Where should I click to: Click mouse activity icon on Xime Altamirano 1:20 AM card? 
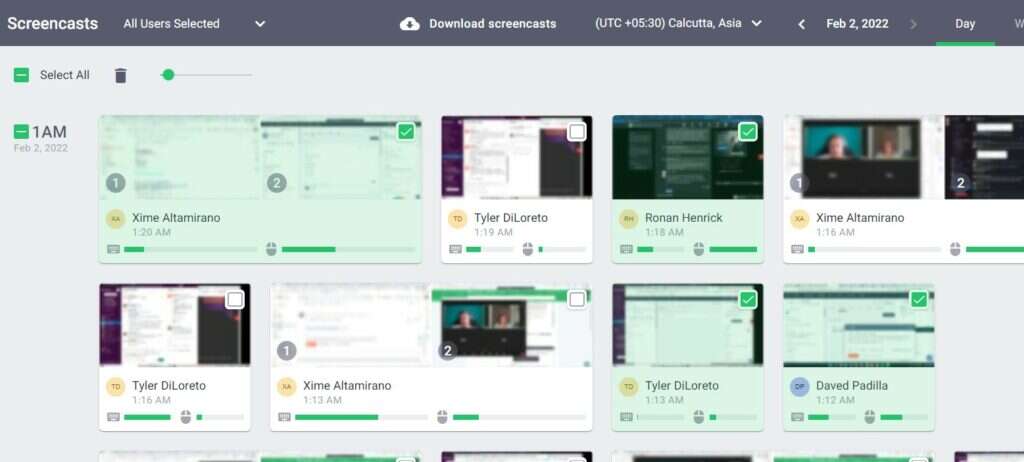click(272, 249)
